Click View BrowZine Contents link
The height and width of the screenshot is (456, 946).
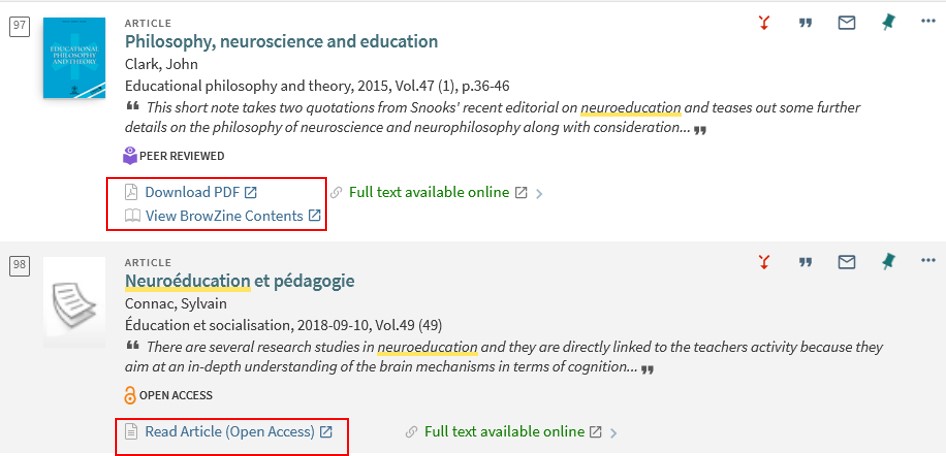tap(223, 216)
